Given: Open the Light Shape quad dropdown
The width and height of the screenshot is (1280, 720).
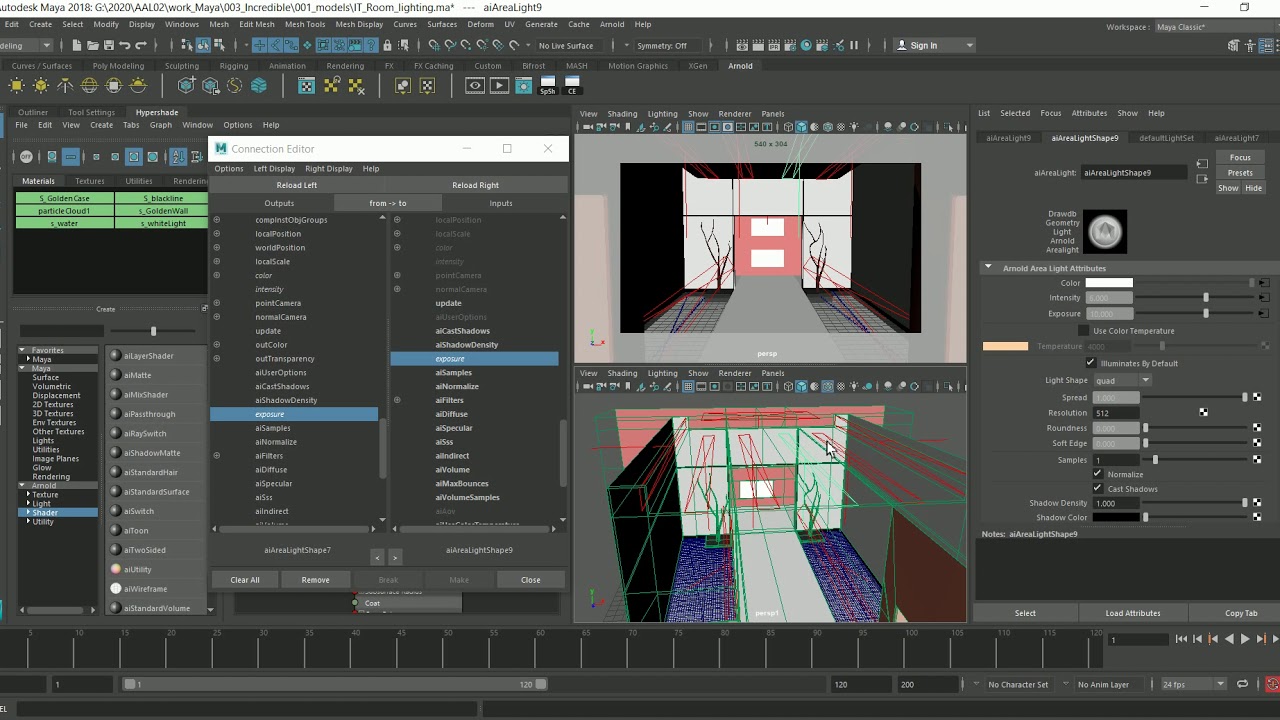Looking at the screenshot, I should [1122, 380].
